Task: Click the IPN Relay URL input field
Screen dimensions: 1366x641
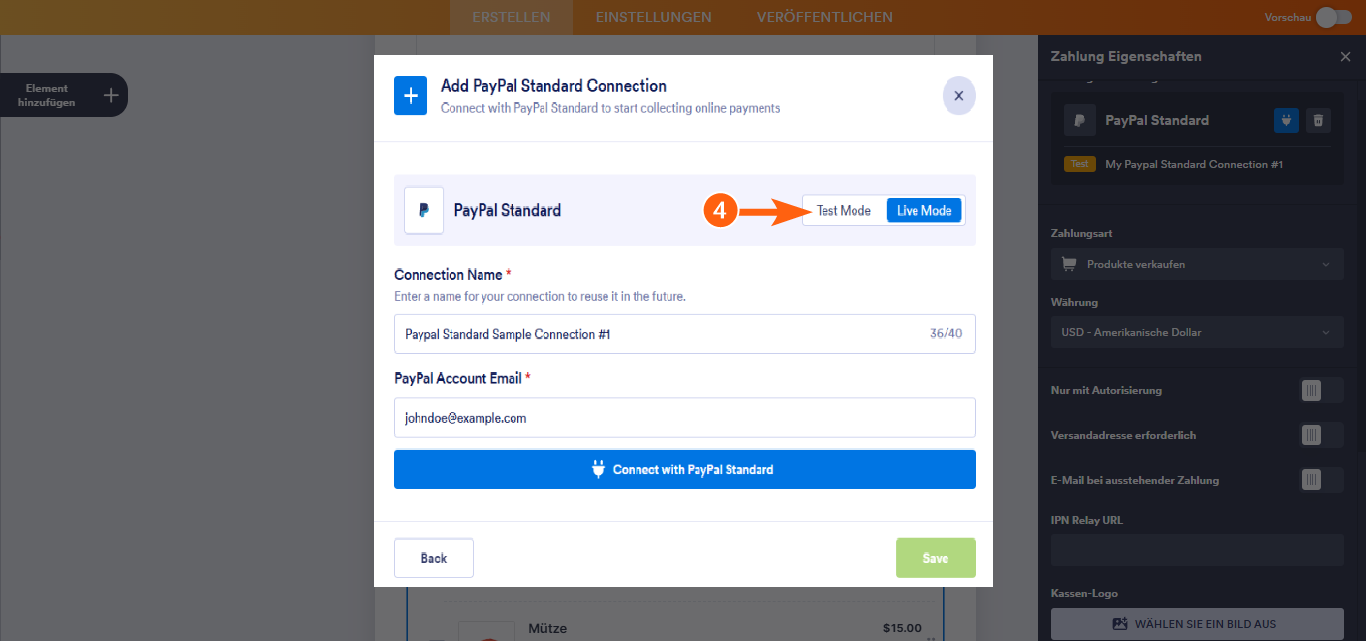Action: pos(1196,549)
